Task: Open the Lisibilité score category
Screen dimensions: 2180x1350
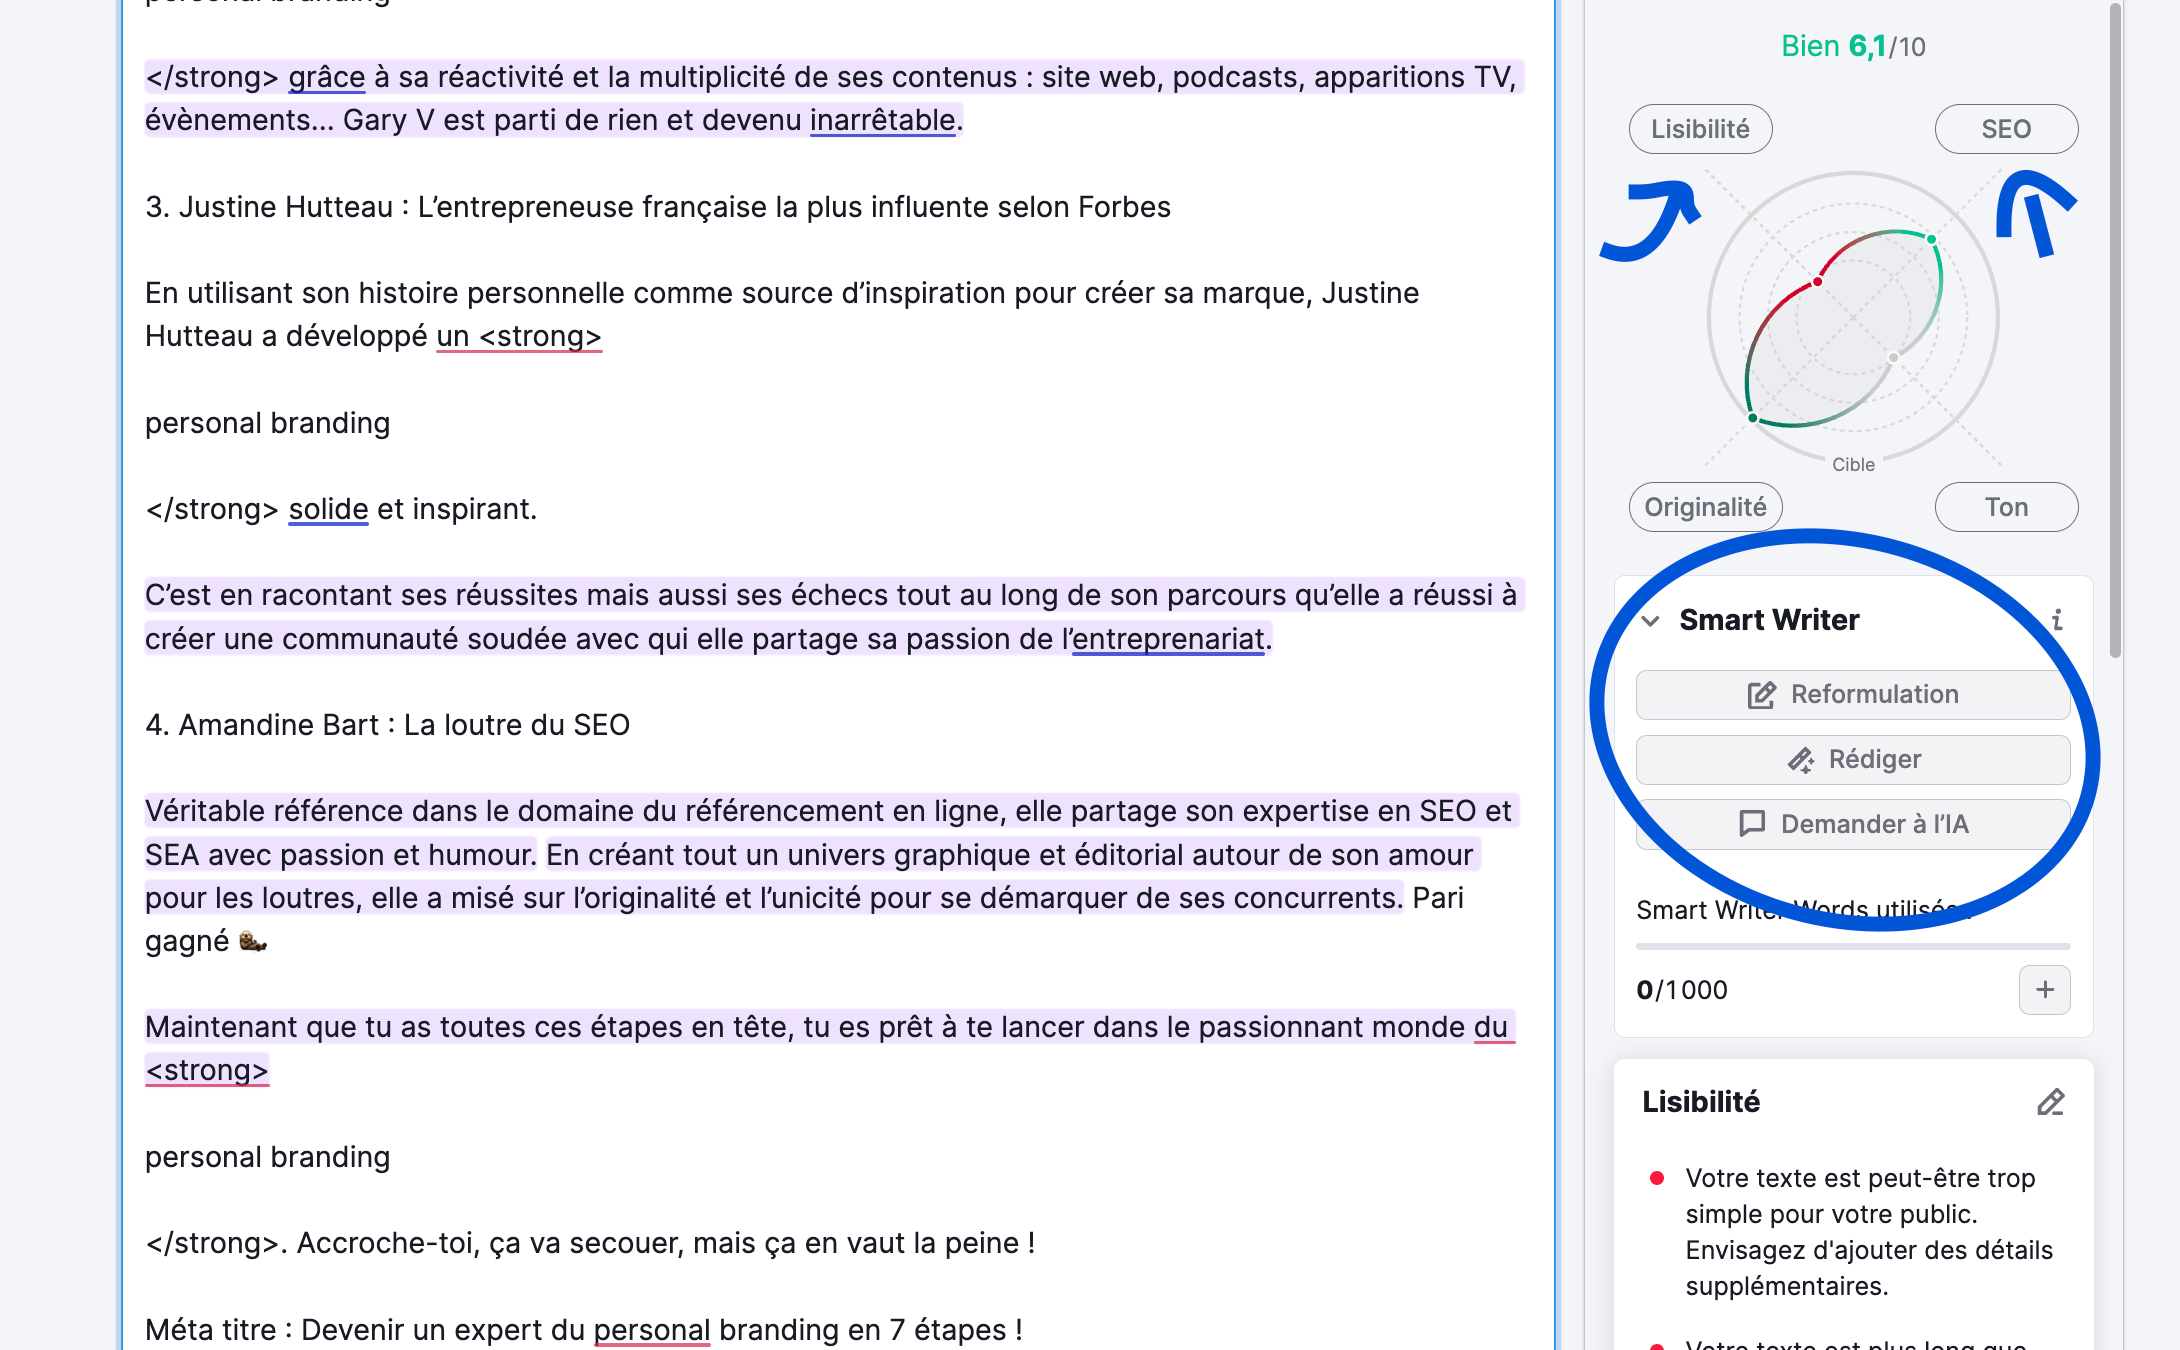Action: [x=1700, y=129]
